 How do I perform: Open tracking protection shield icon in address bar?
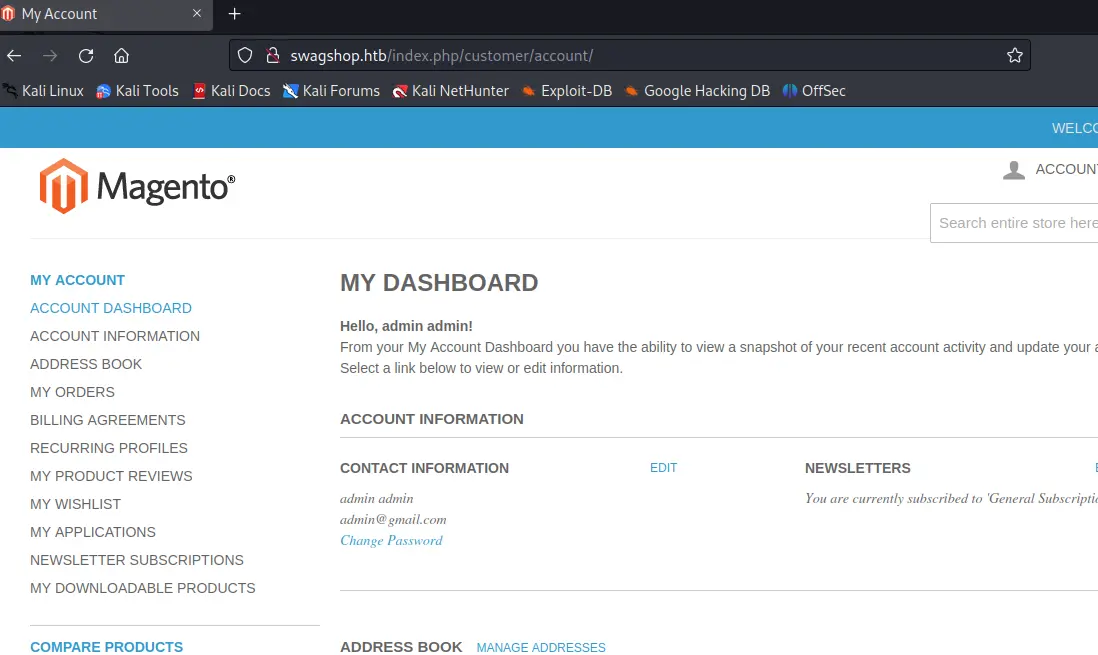pos(244,55)
